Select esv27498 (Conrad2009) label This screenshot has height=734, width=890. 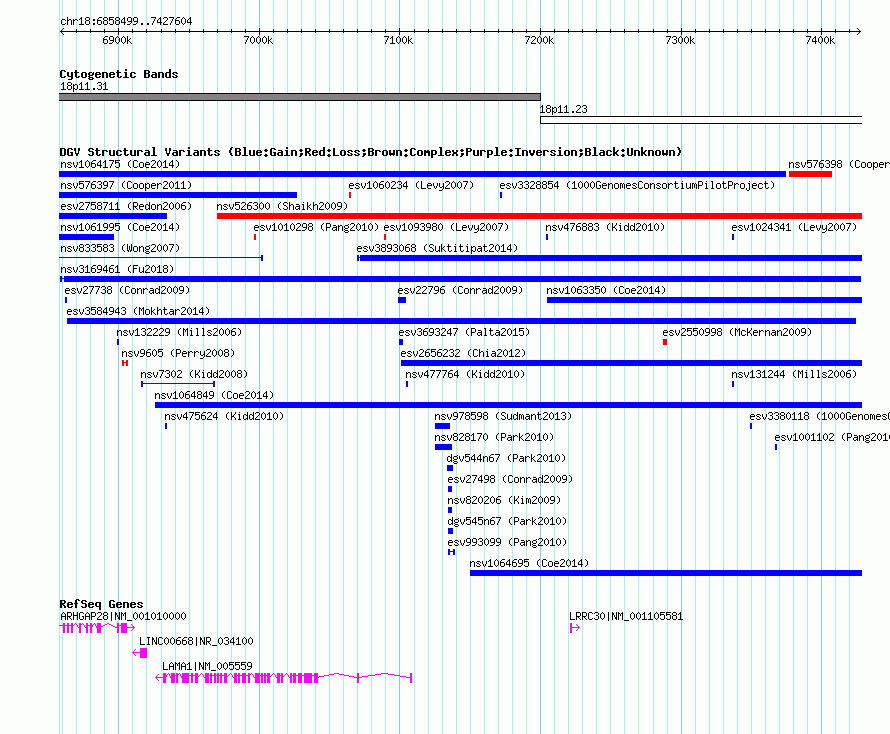coord(510,479)
